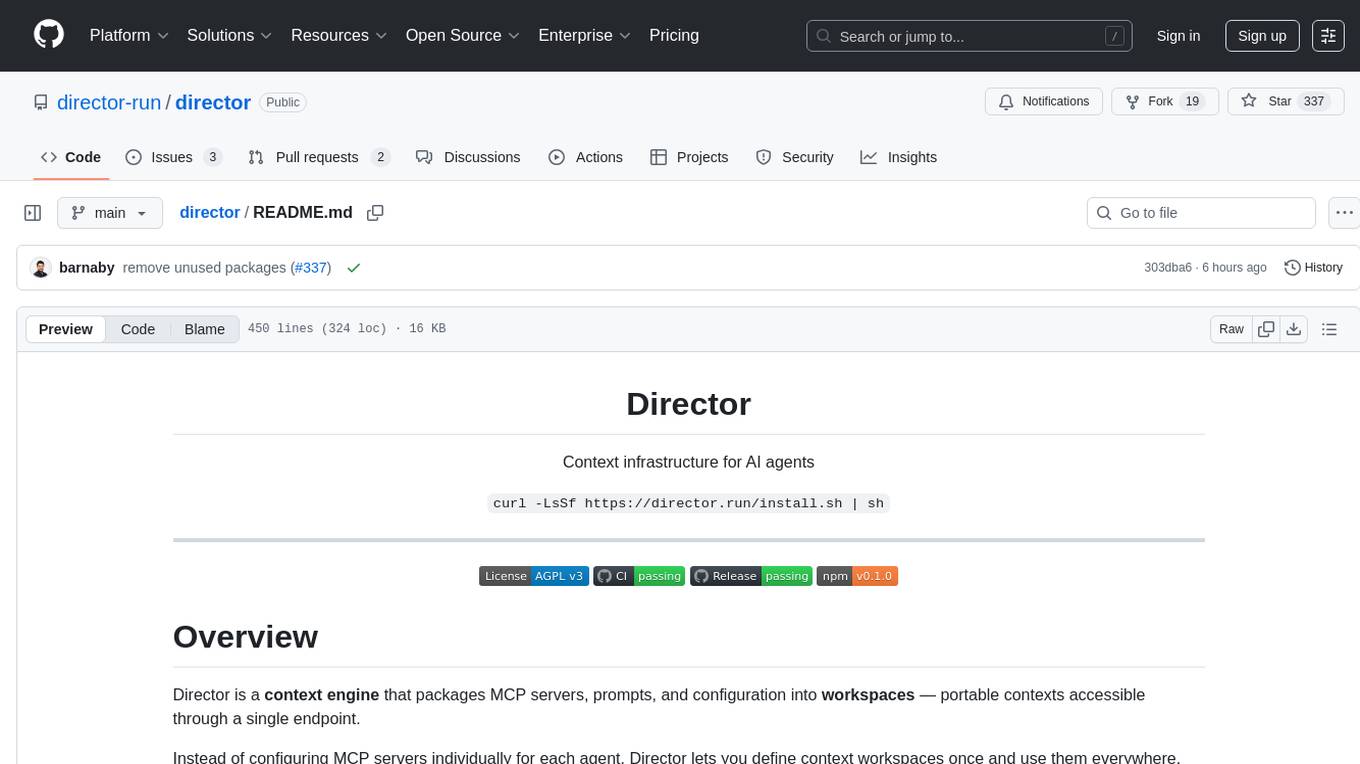Click the Notifications bell button

pyautogui.click(x=1044, y=102)
